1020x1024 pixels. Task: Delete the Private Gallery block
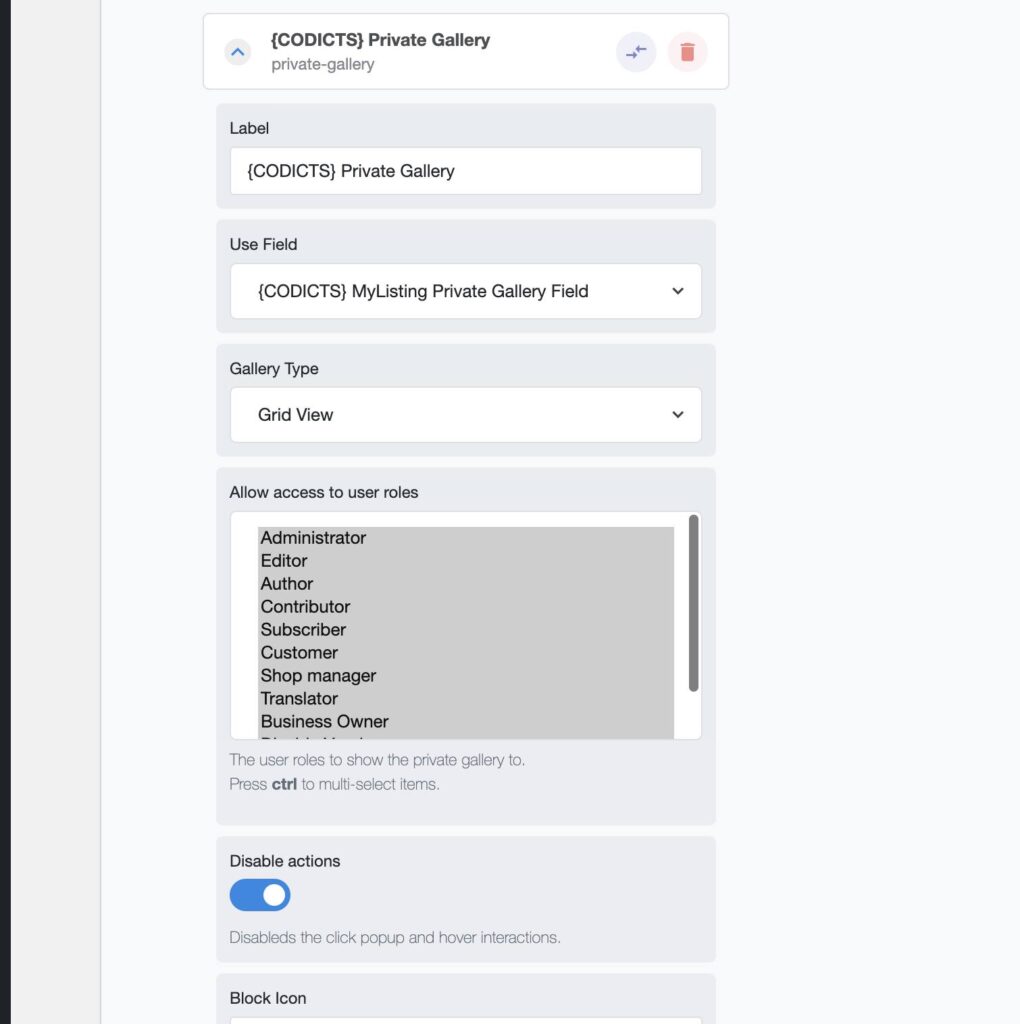pyautogui.click(x=687, y=52)
